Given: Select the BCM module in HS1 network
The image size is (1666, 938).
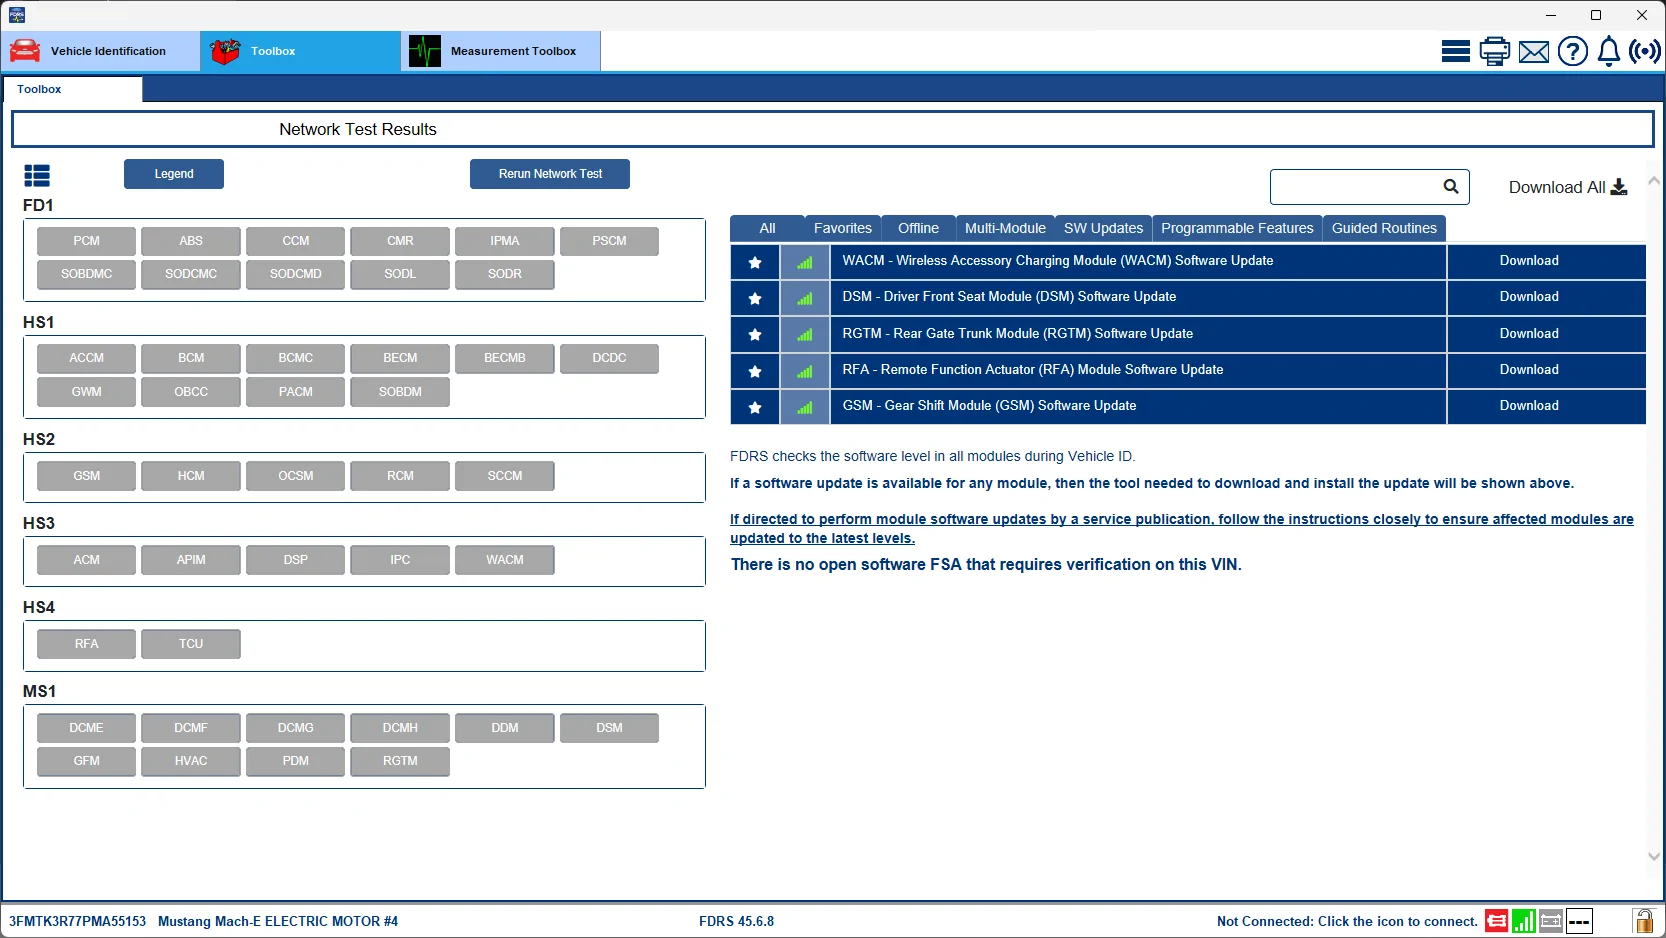Looking at the screenshot, I should (x=191, y=358).
